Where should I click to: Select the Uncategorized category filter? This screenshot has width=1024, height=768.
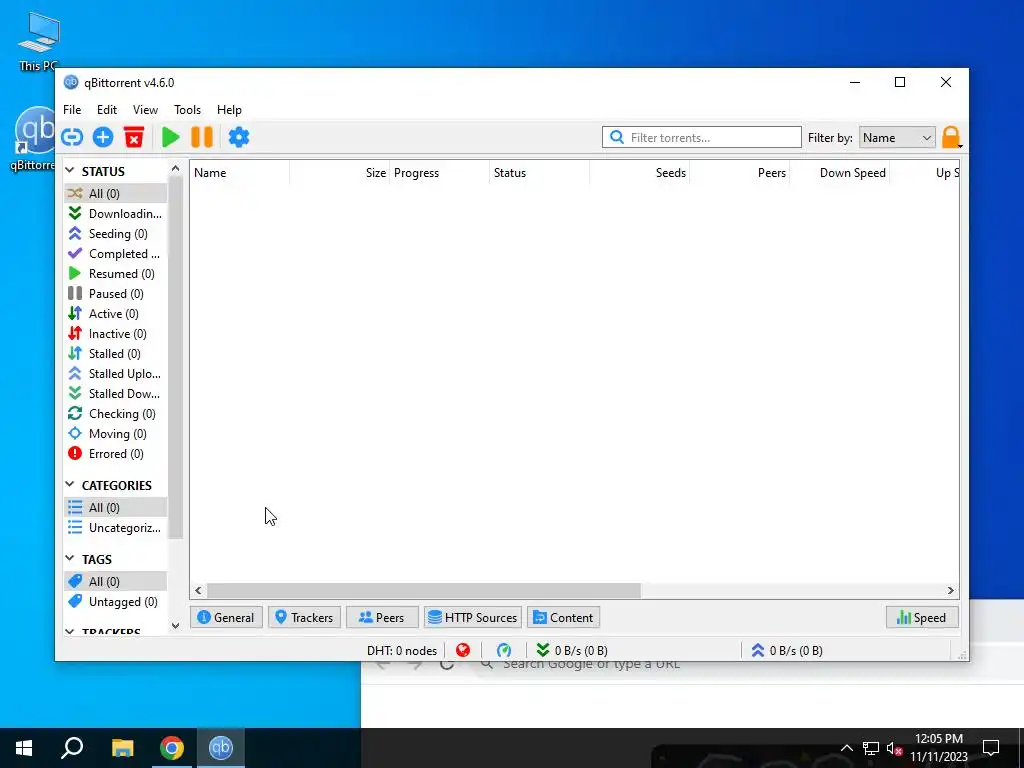coord(116,528)
